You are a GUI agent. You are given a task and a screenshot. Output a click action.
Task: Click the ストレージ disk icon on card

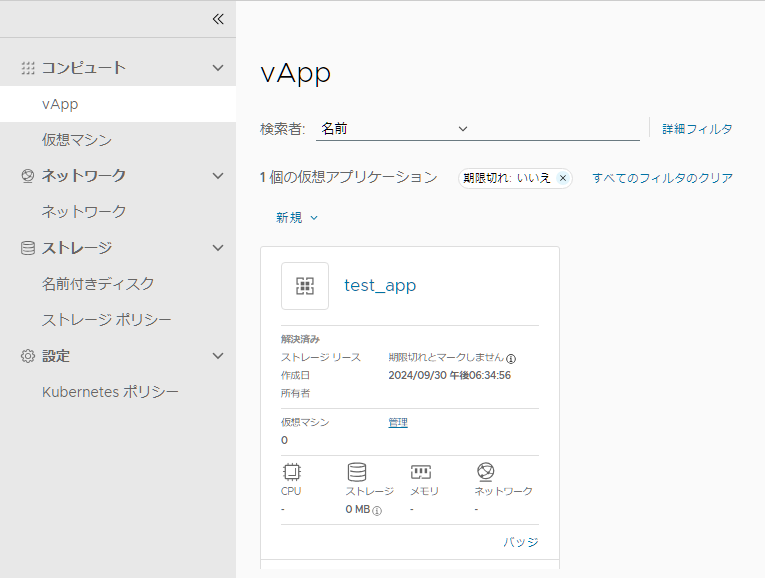[357, 472]
